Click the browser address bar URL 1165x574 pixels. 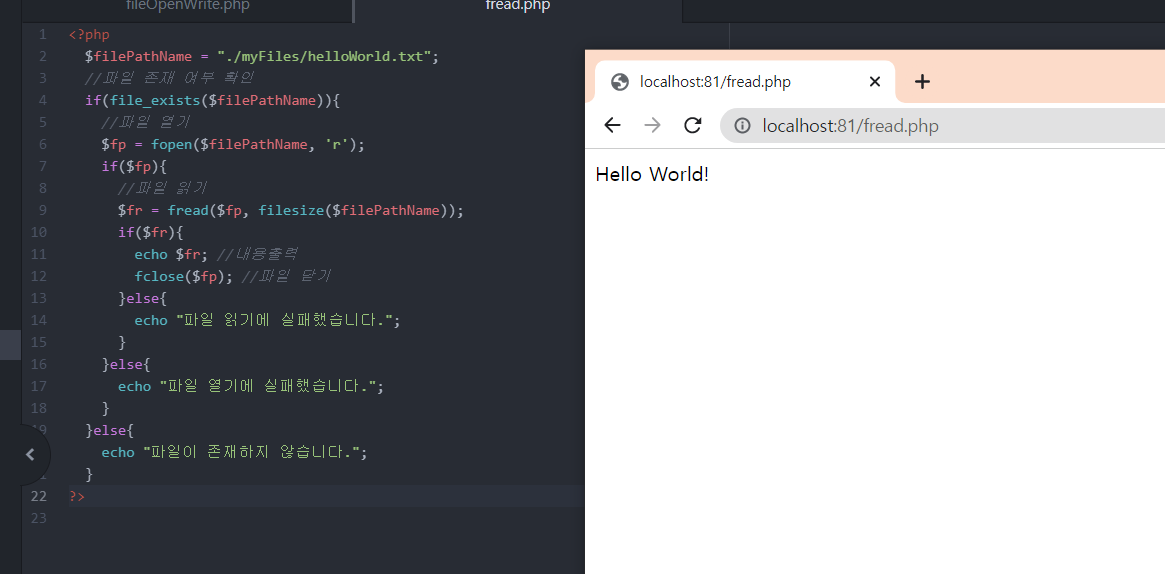point(851,125)
